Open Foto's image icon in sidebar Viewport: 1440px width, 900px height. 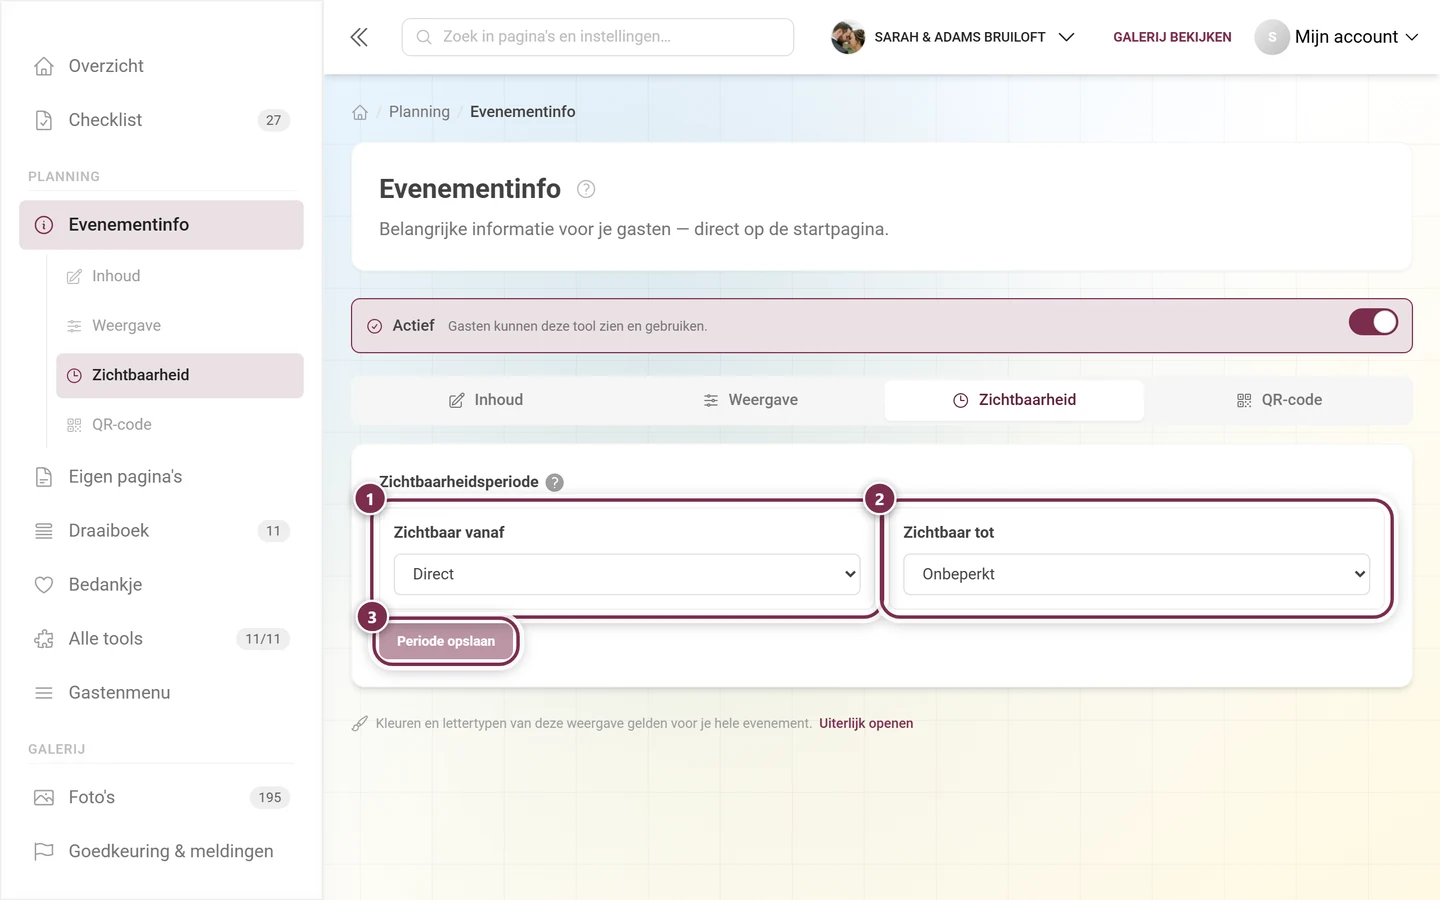click(x=44, y=797)
